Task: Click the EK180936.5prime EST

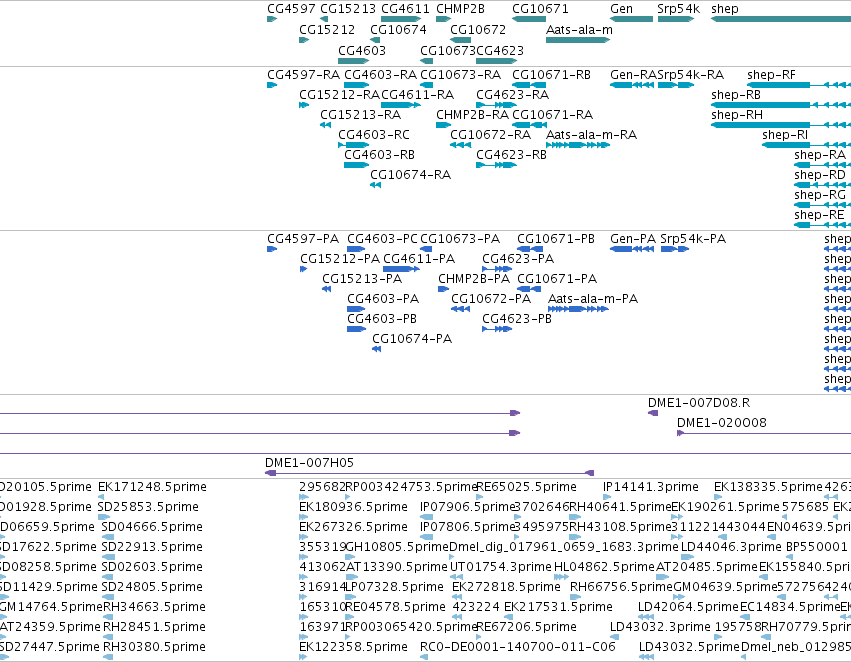Action: [303, 517]
